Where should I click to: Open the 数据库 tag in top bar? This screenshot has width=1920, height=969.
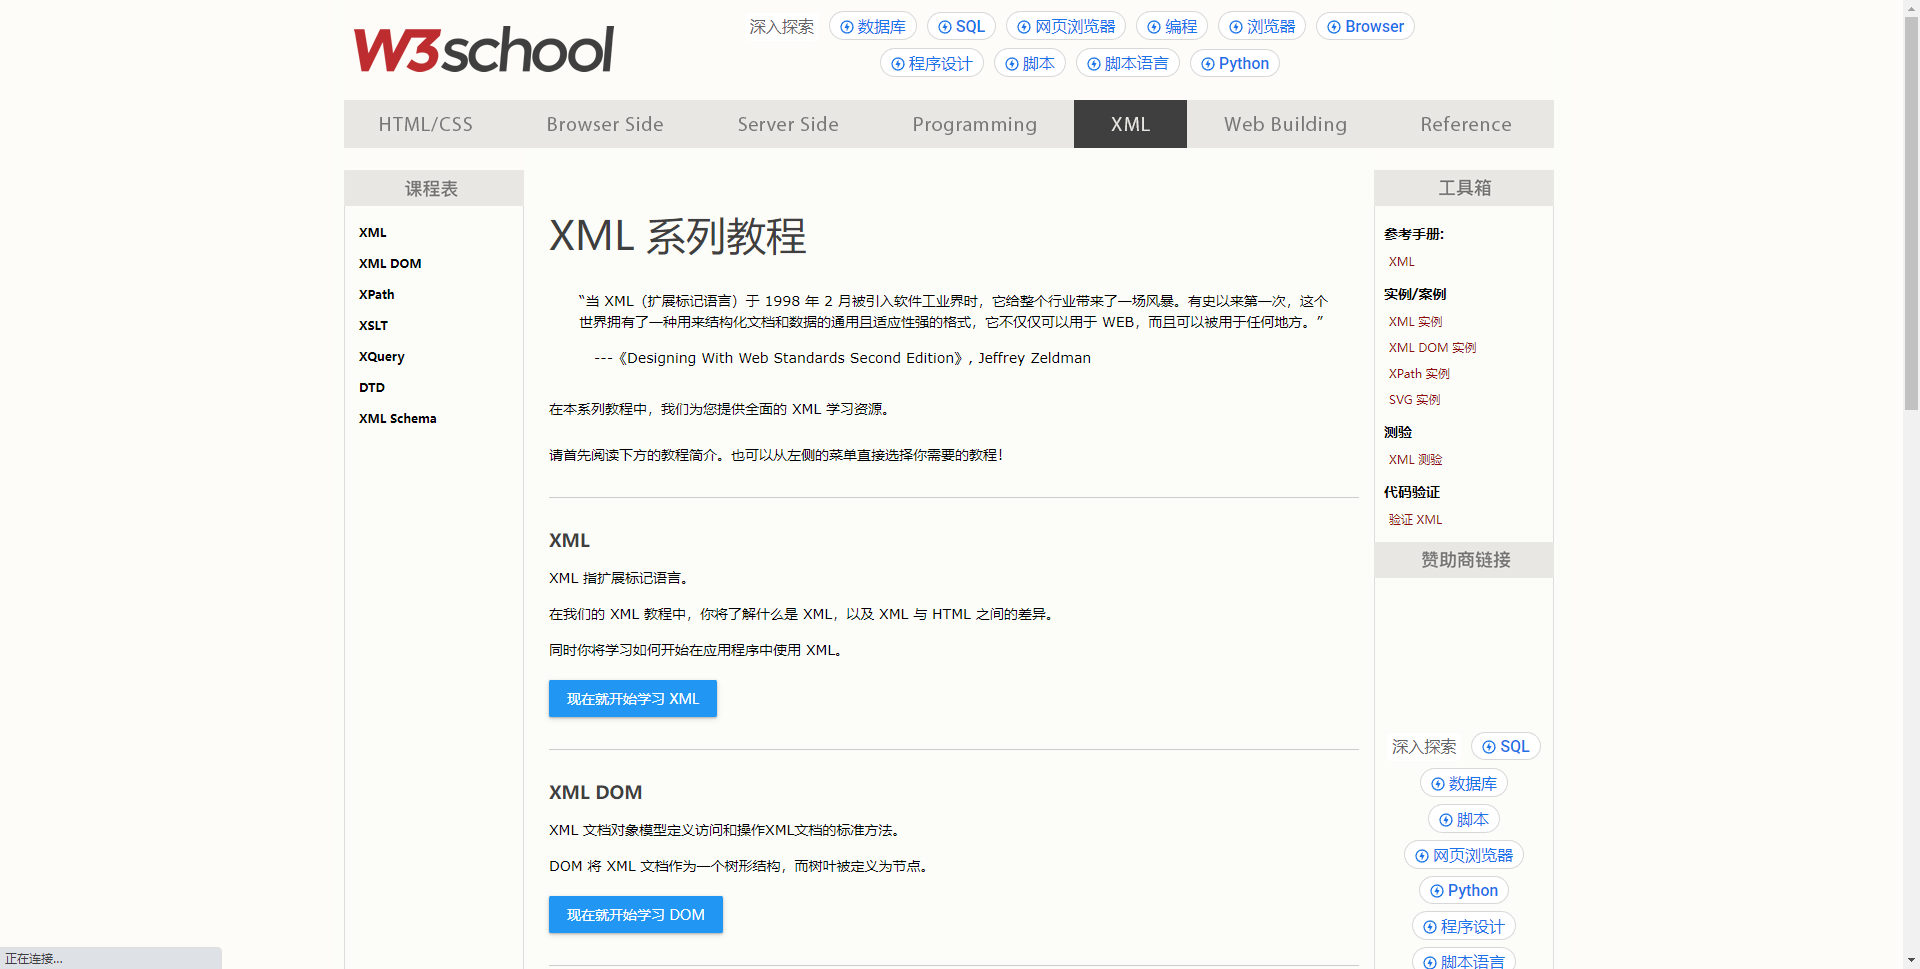[x=873, y=27]
